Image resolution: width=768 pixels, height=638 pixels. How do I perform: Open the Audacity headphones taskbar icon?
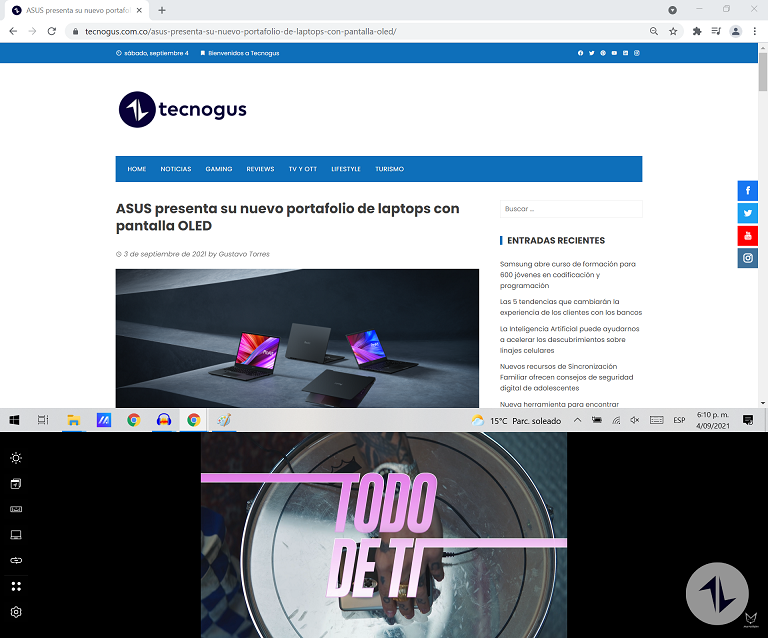click(164, 420)
